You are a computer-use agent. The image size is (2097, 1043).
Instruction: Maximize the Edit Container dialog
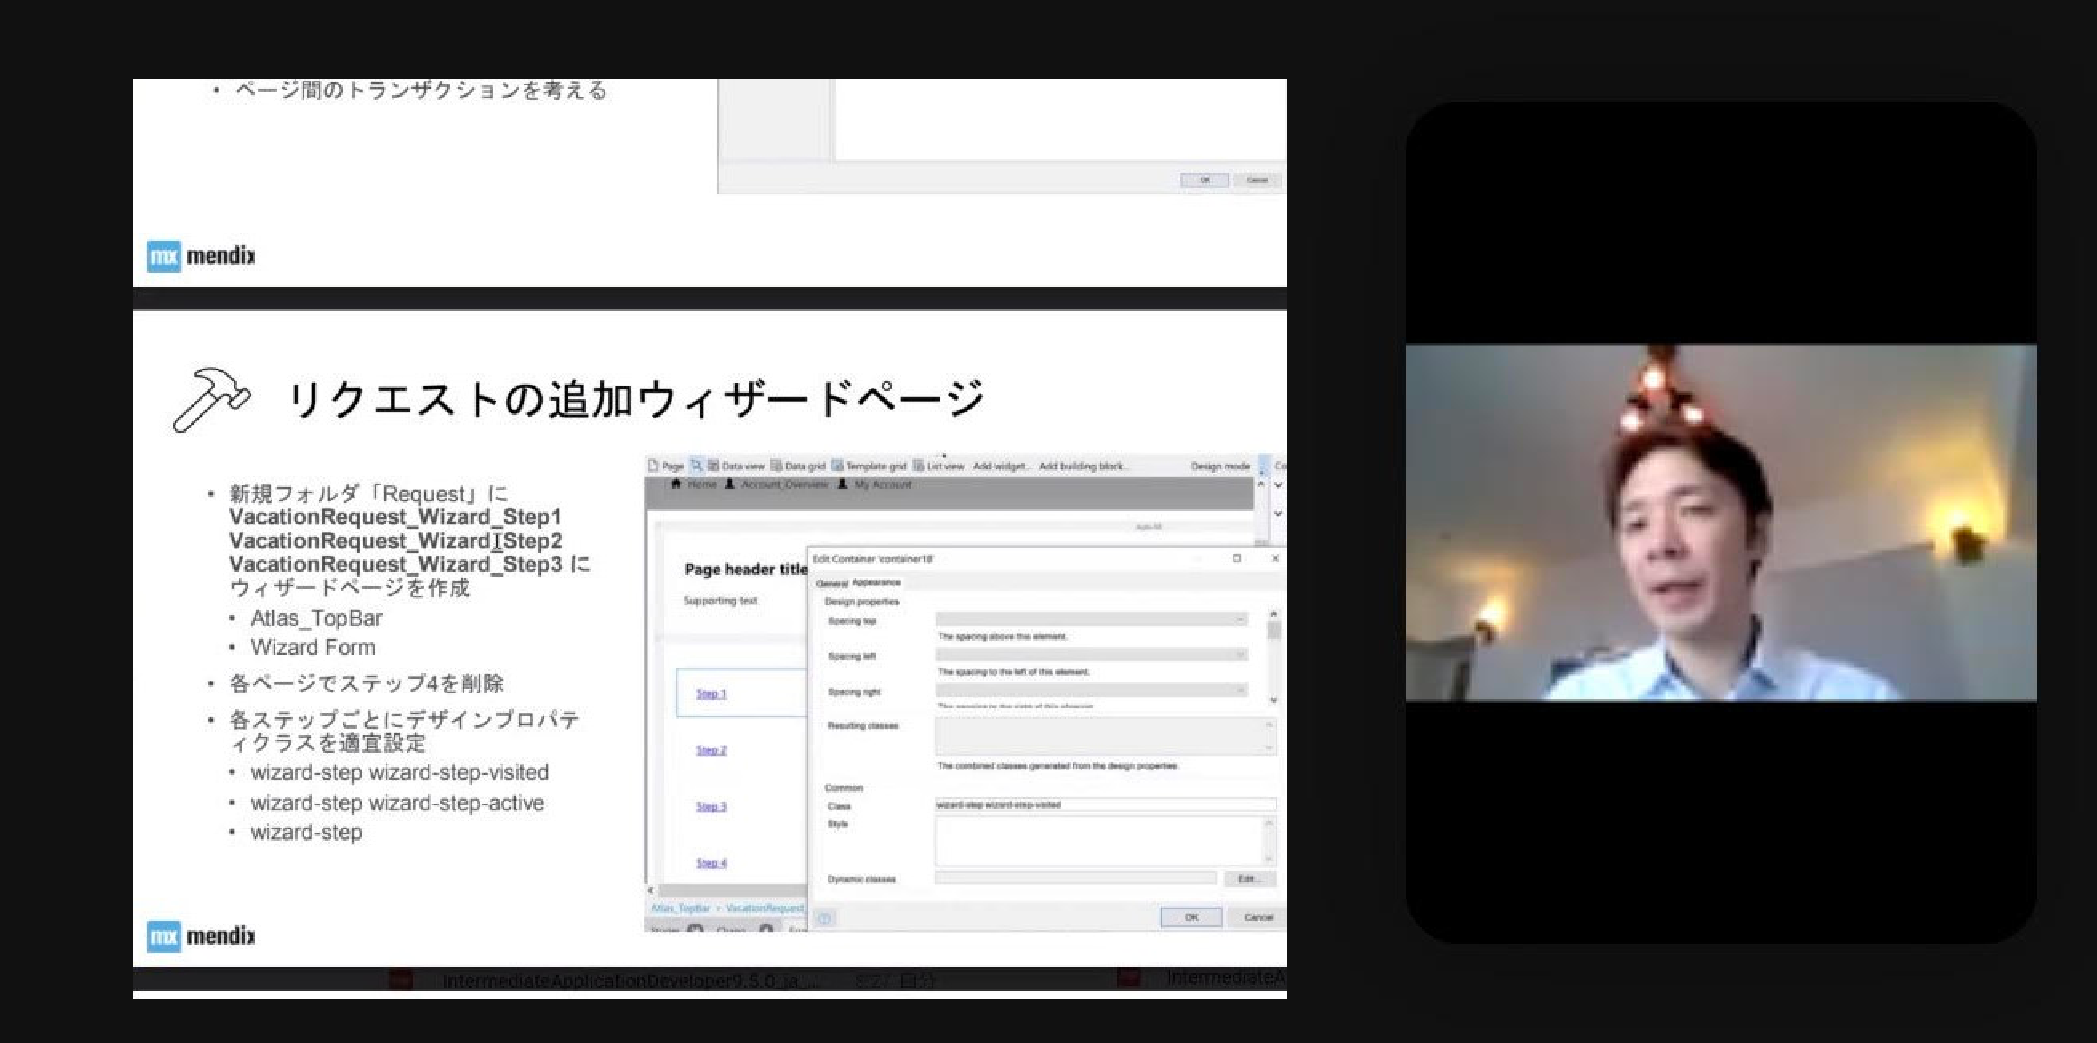[1237, 558]
